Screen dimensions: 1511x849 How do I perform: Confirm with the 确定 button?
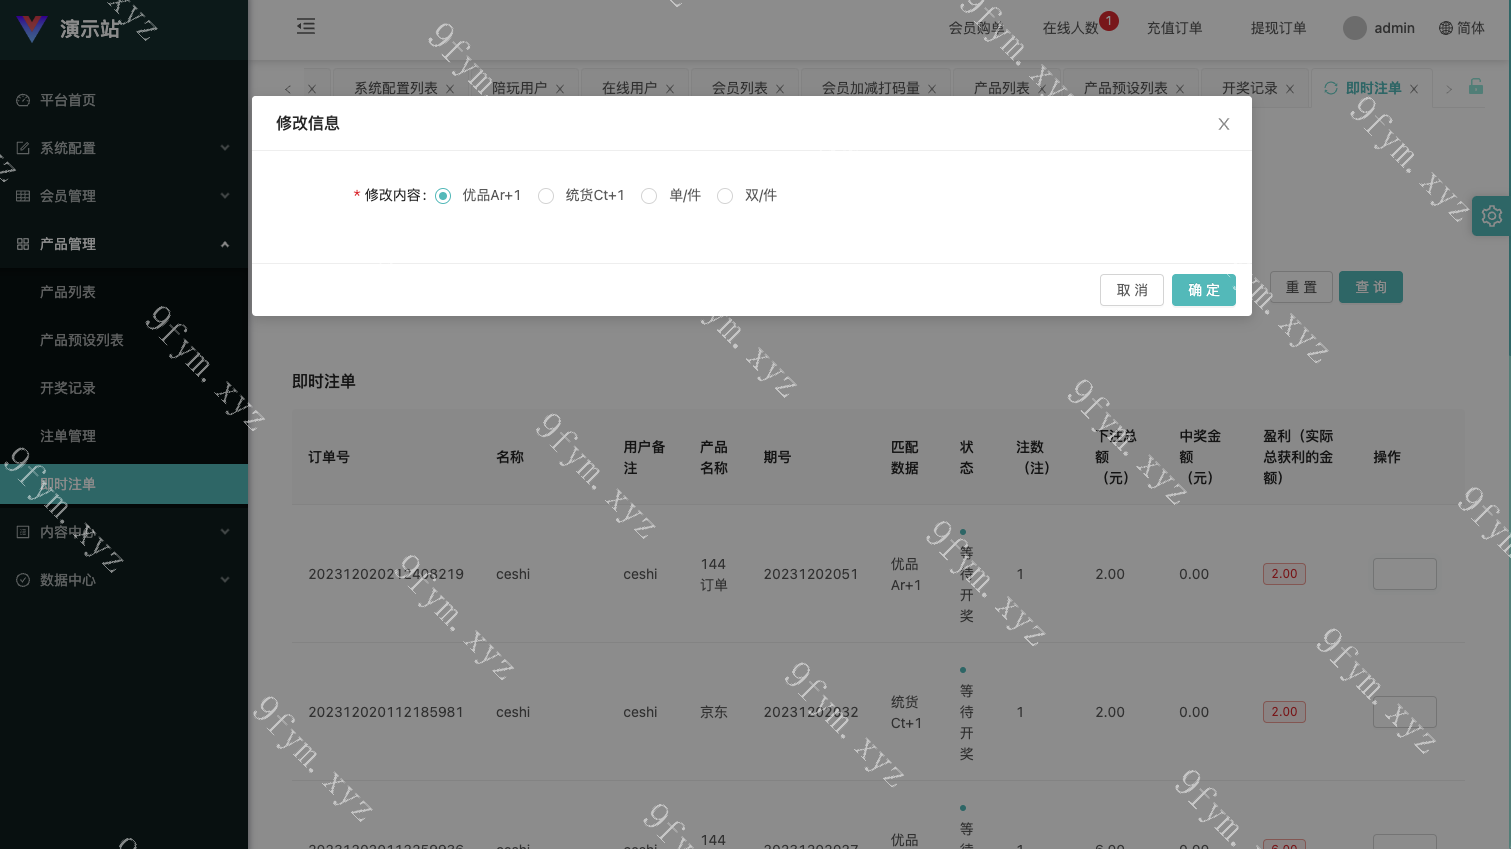(x=1204, y=290)
